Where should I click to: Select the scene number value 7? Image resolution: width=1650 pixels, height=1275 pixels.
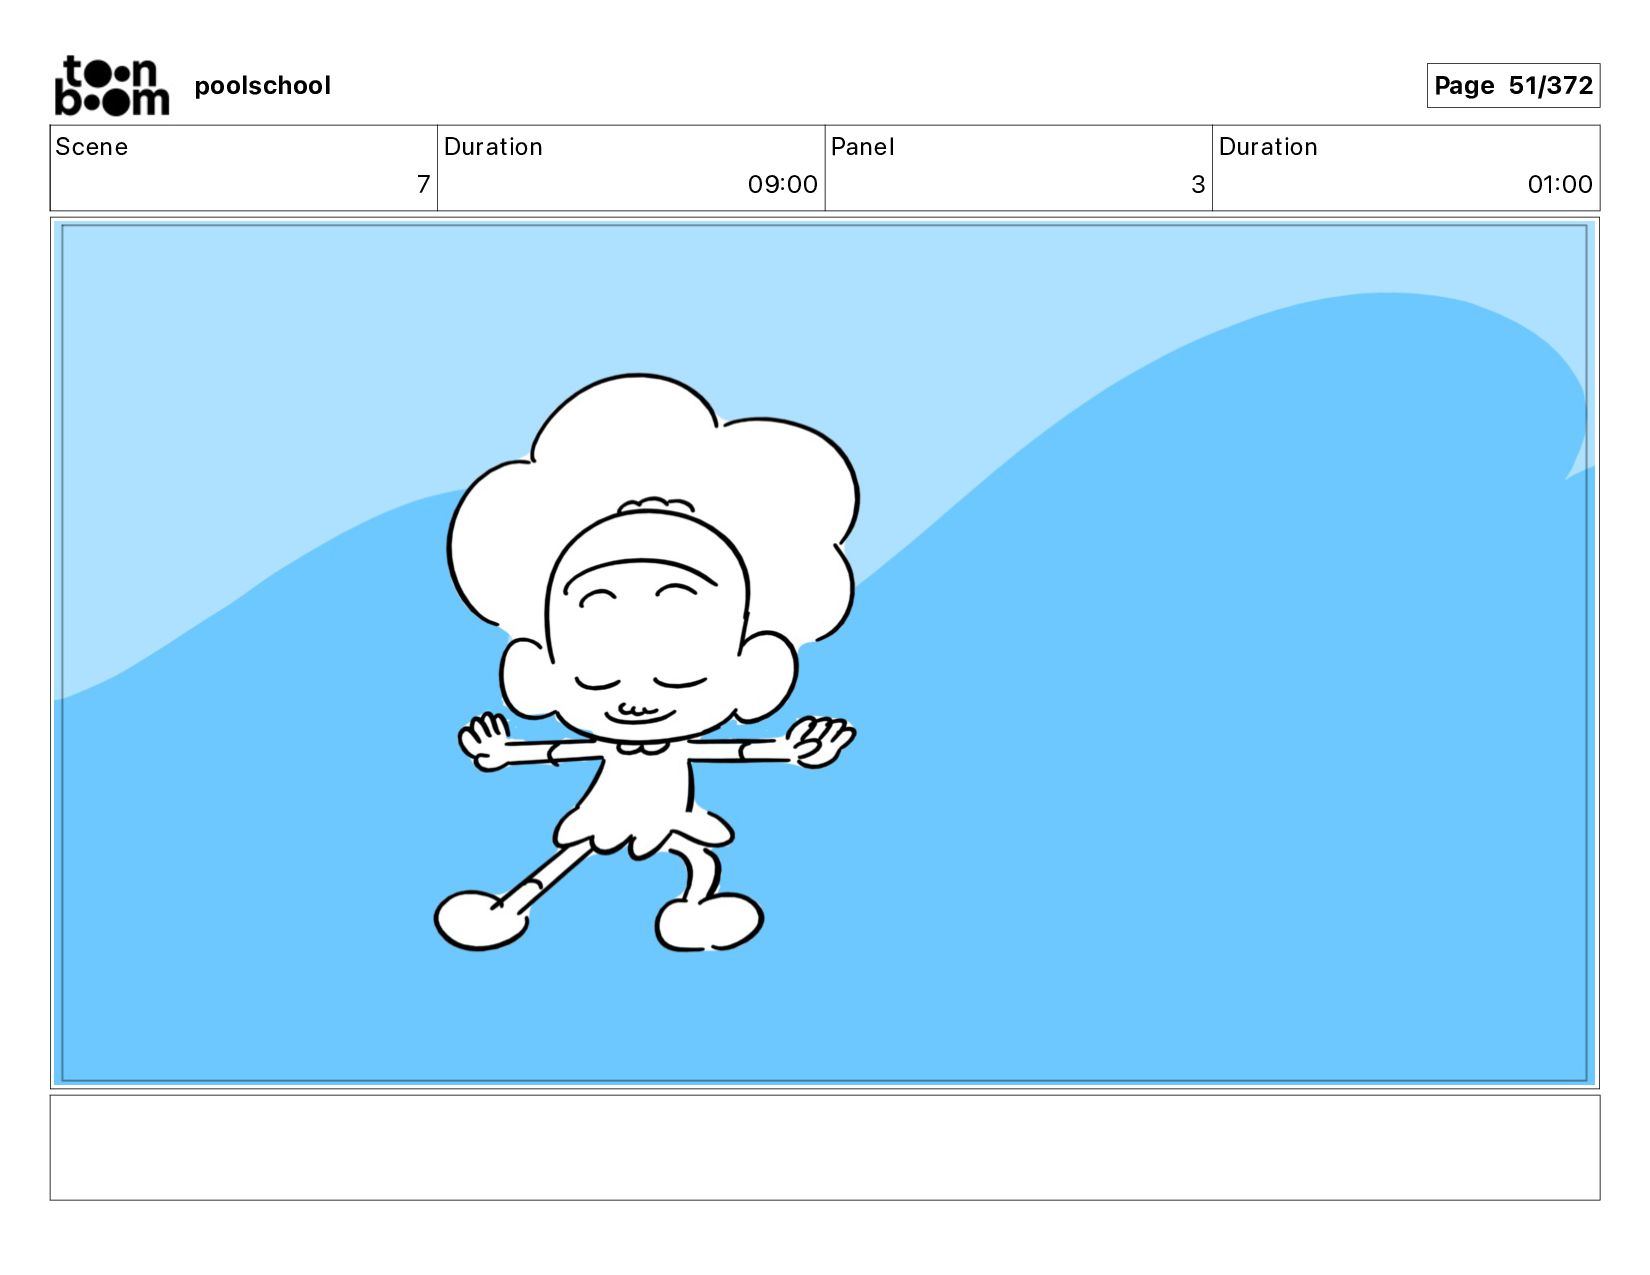point(423,184)
